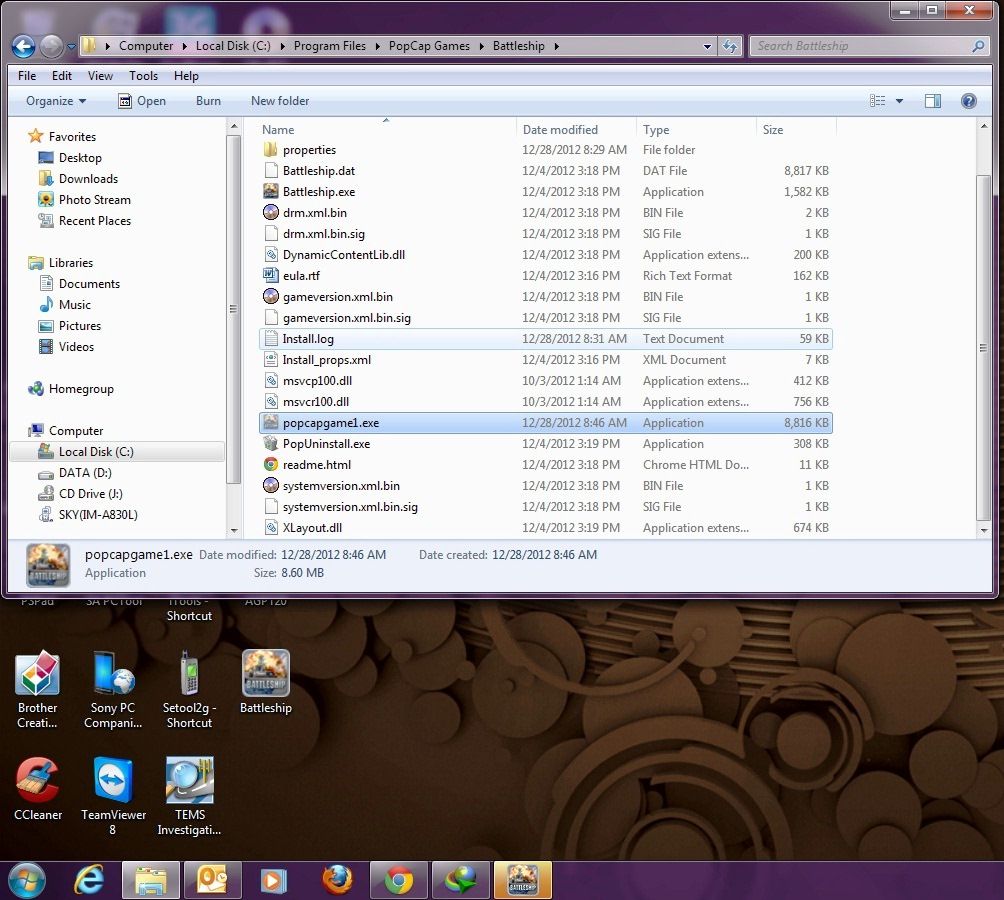Select the readme.html Chrome icon
This screenshot has width=1004, height=900.
tap(271, 464)
